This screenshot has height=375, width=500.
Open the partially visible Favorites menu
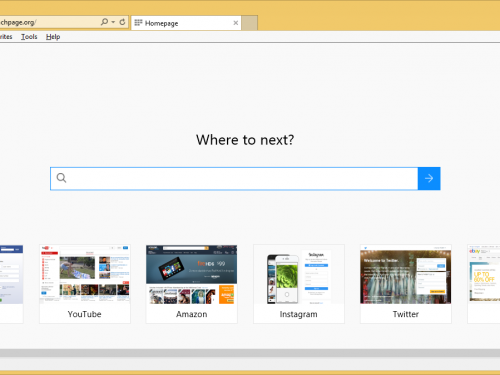(x=6, y=37)
